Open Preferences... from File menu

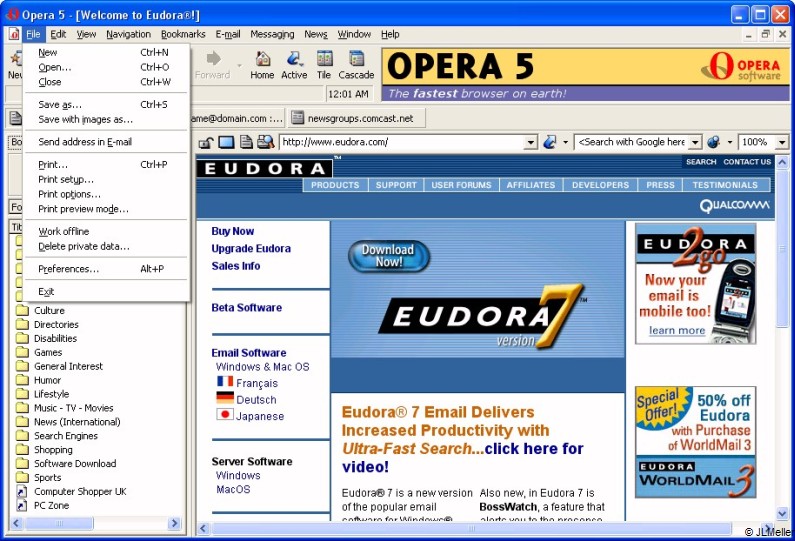pyautogui.click(x=106, y=269)
